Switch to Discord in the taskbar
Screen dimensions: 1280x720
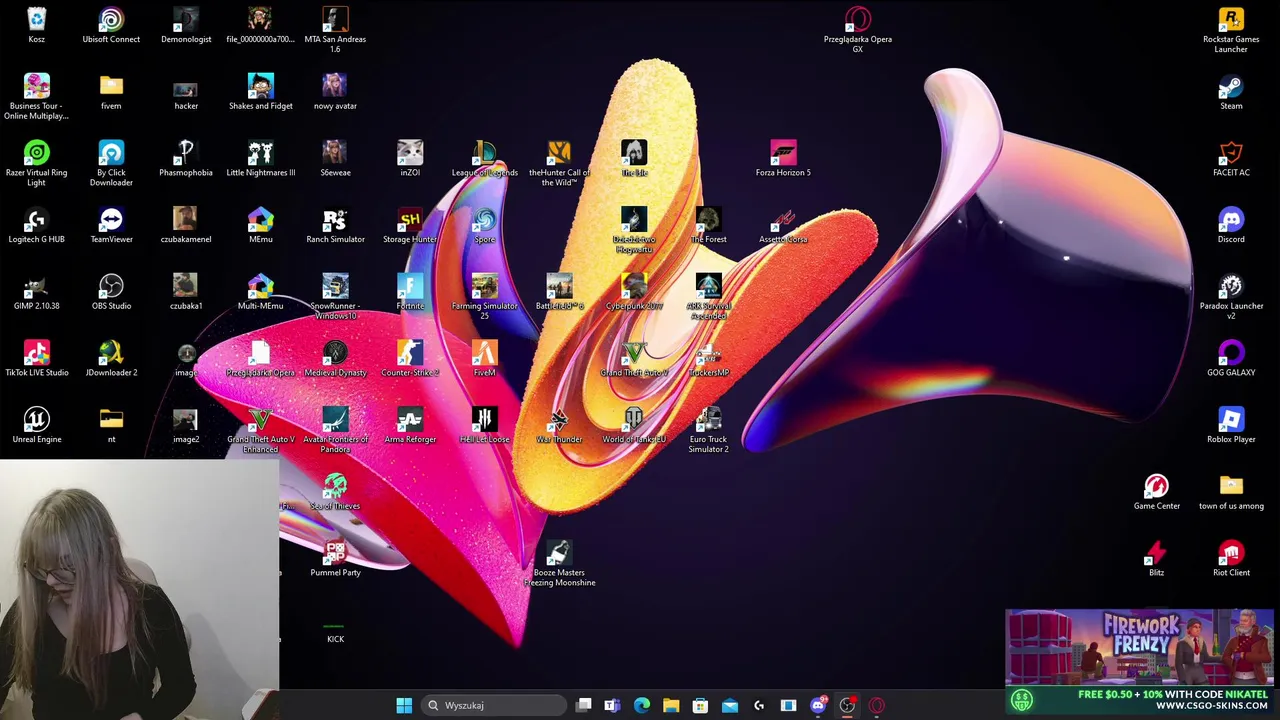(818, 705)
